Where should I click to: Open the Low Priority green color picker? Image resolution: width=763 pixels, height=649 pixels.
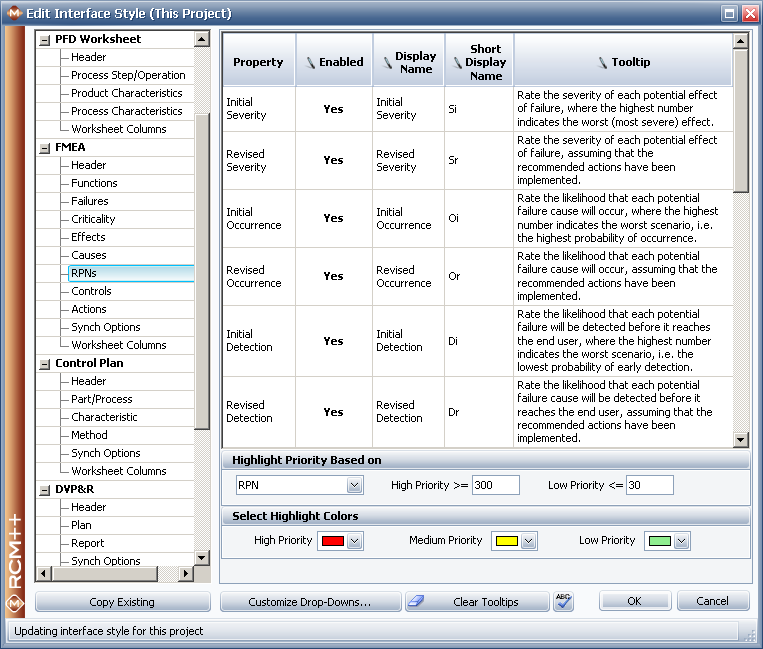tap(681, 541)
